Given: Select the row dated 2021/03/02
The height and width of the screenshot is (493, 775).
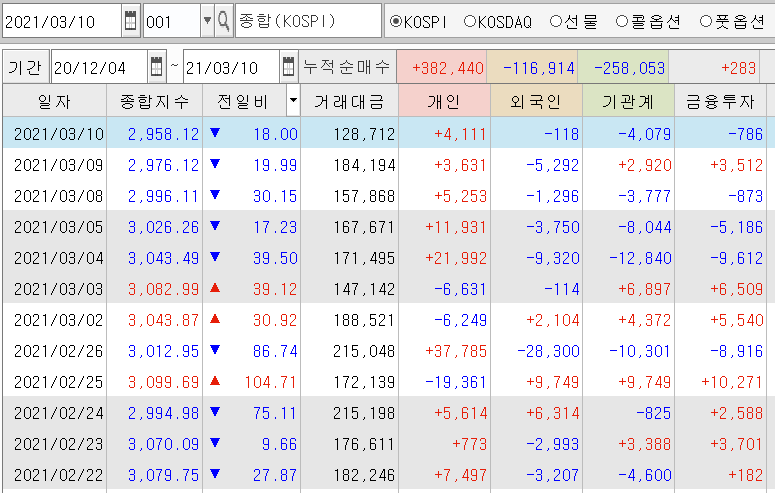Looking at the screenshot, I should click(388, 319).
